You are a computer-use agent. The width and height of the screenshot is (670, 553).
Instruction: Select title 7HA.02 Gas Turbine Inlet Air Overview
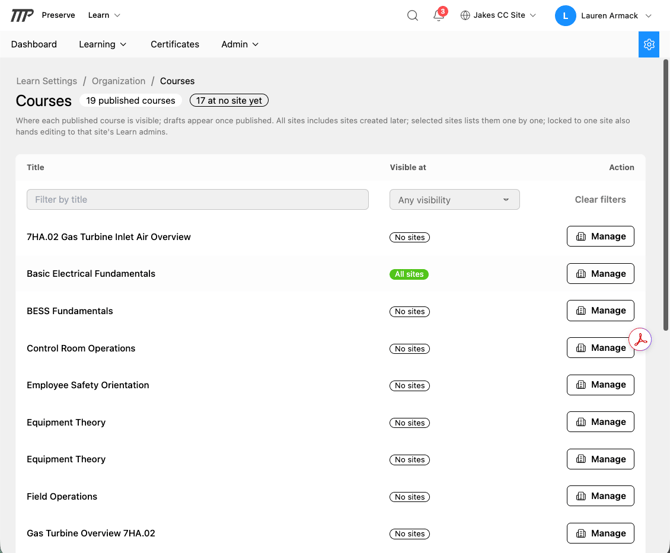[109, 237]
